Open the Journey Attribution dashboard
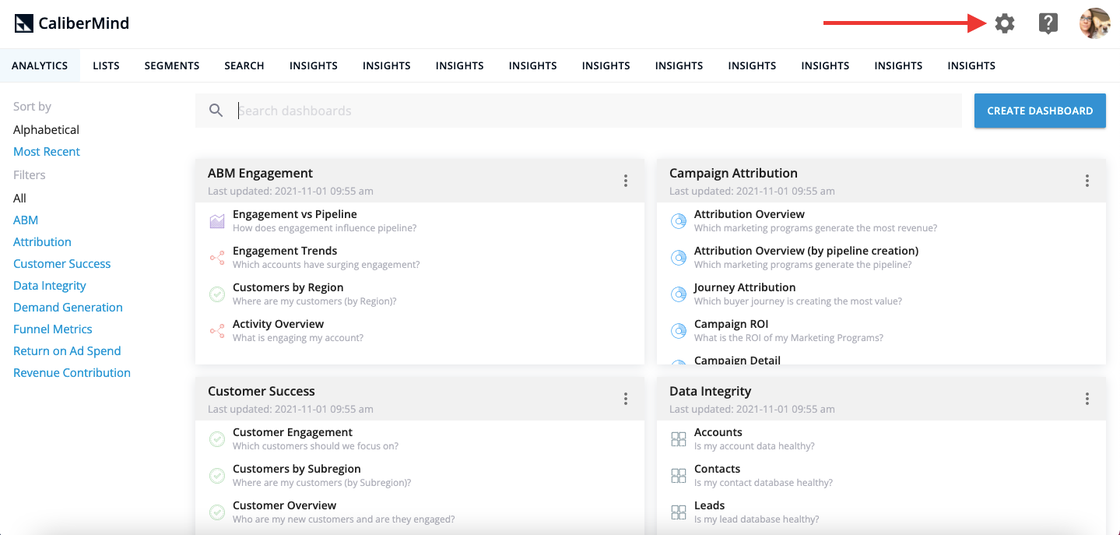The height and width of the screenshot is (535, 1120). 744,287
